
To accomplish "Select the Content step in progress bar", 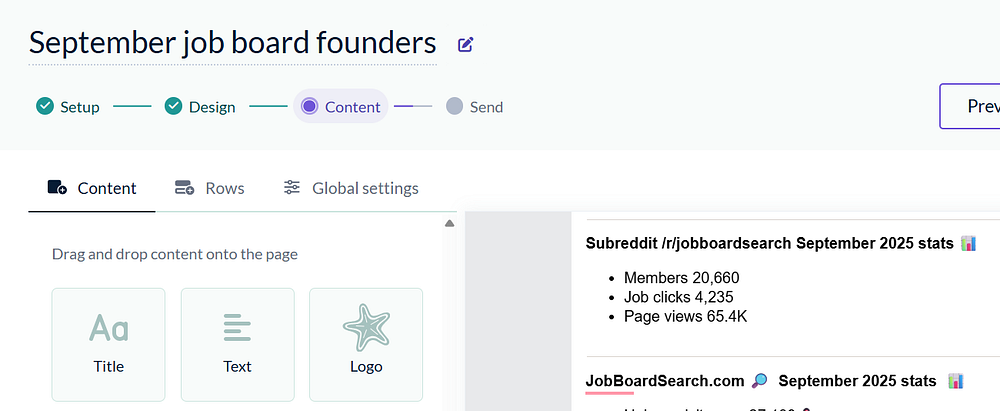I will 341,107.
